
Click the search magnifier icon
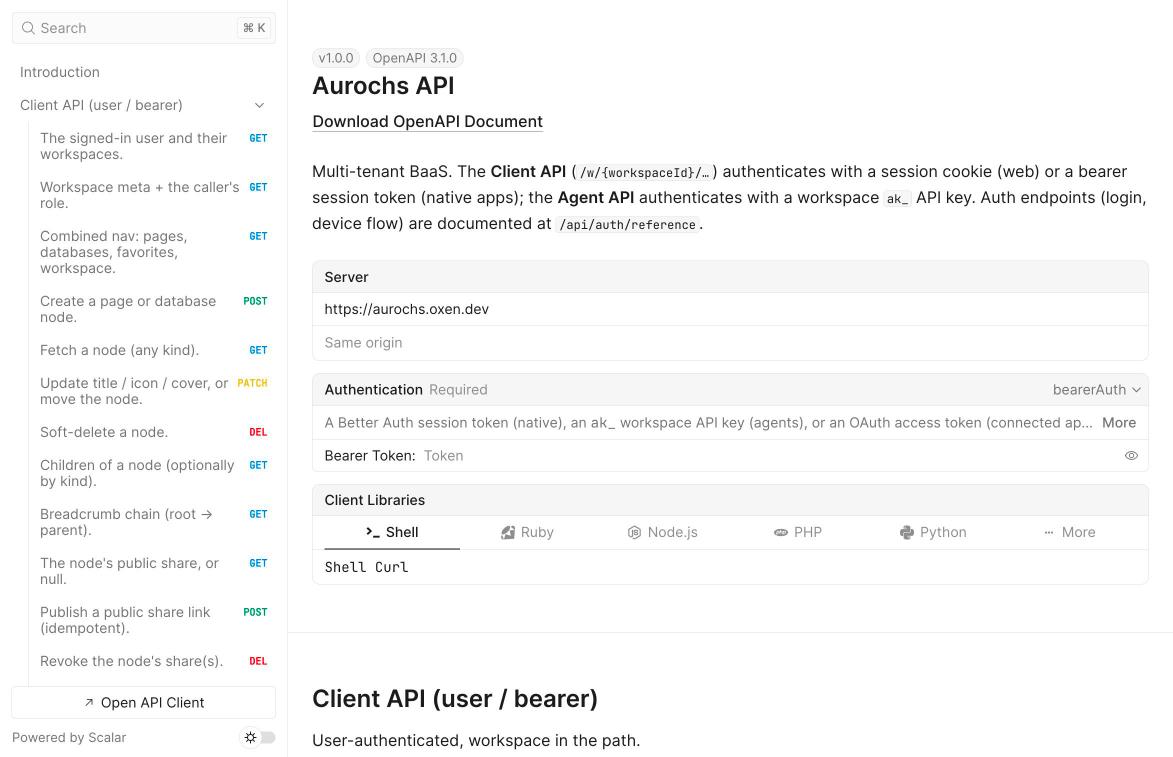click(28, 28)
